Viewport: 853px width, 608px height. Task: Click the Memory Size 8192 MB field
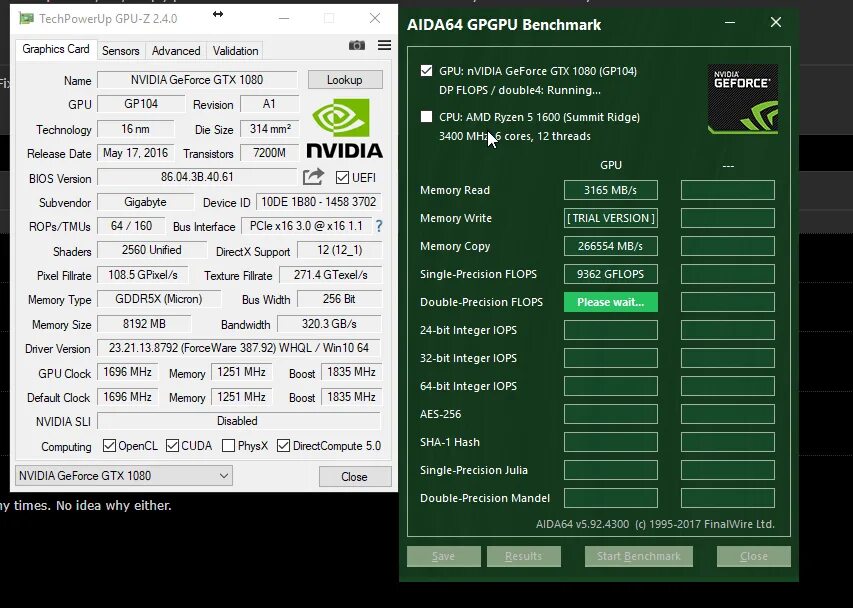pos(144,324)
